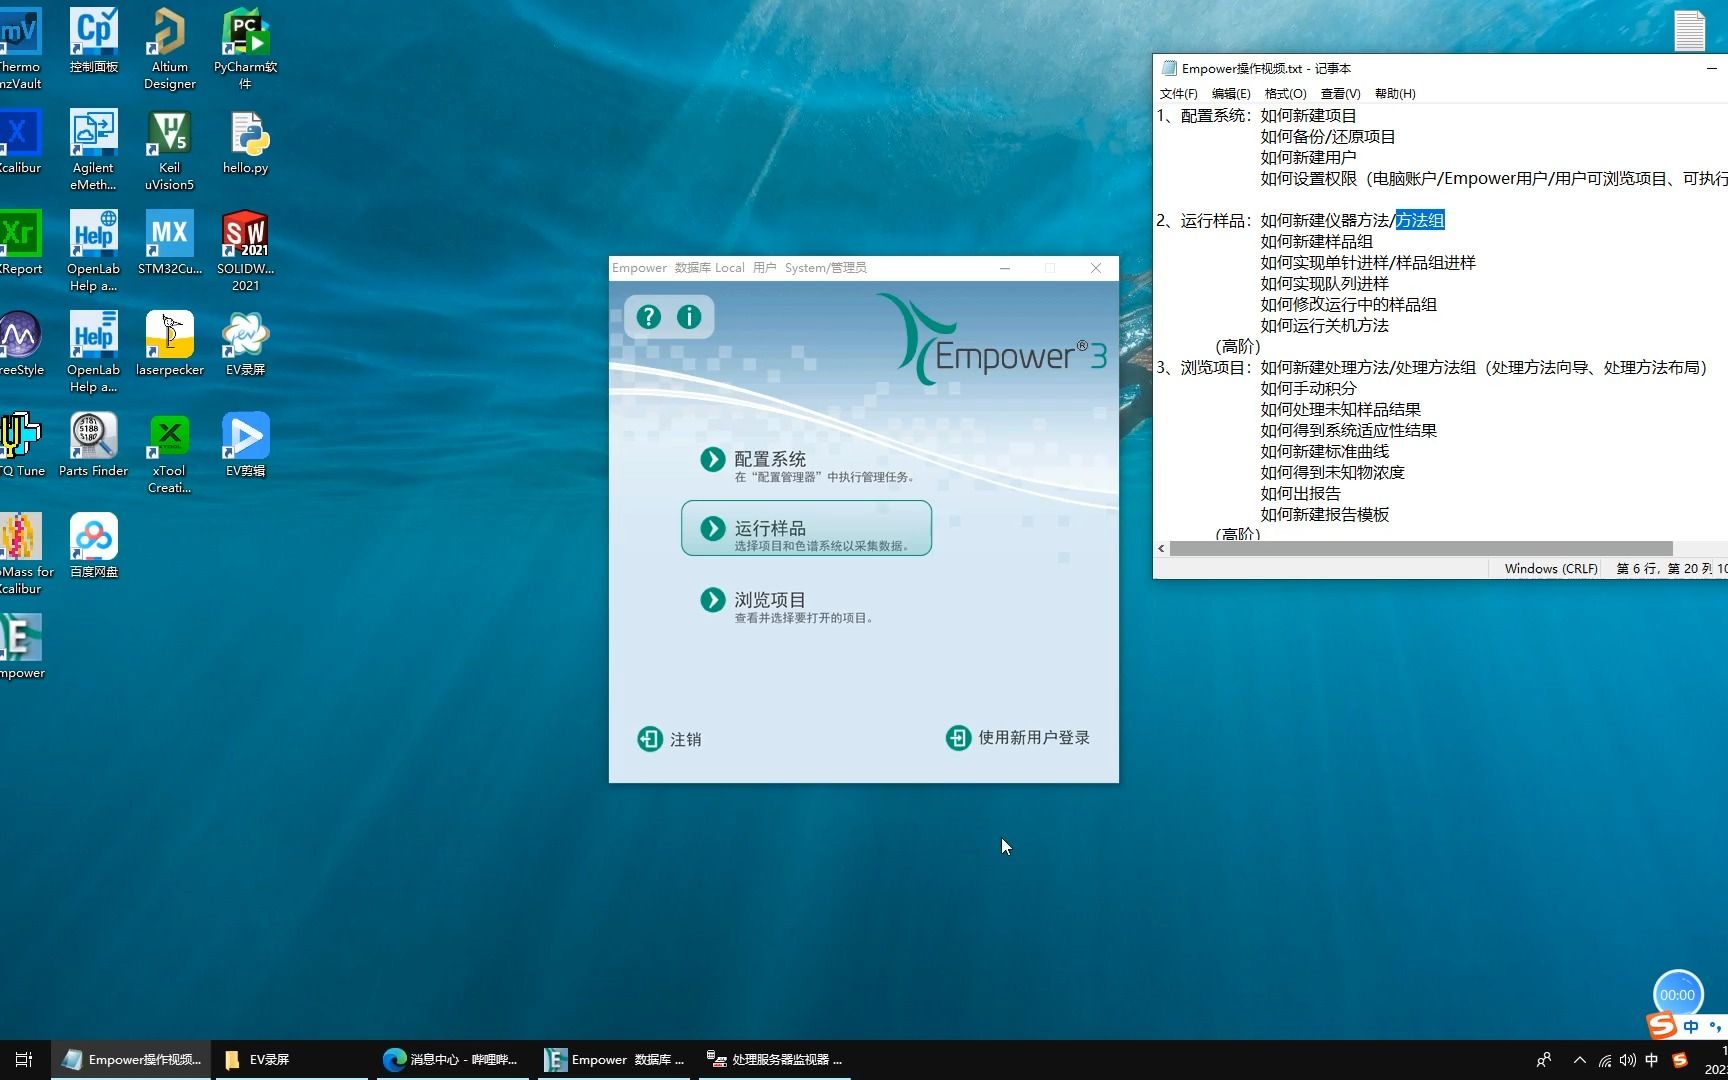Open the 文件(F) menu in Notepad
The width and height of the screenshot is (1728, 1080).
[1178, 93]
